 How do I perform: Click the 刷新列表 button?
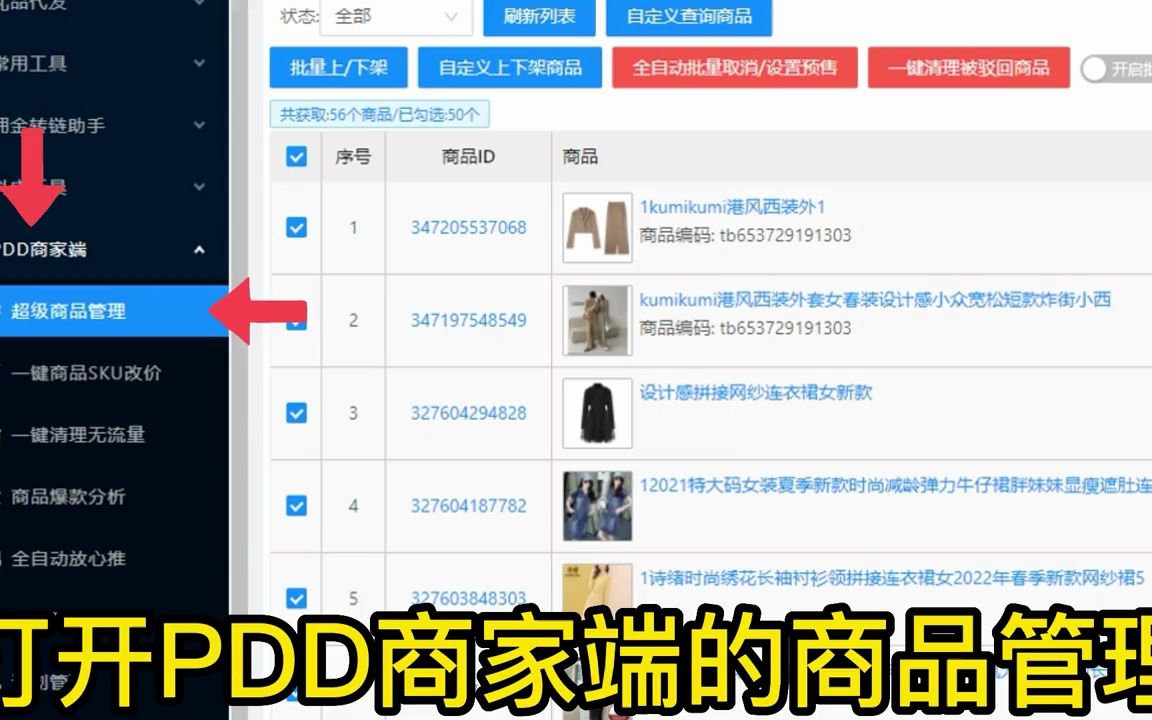538,17
